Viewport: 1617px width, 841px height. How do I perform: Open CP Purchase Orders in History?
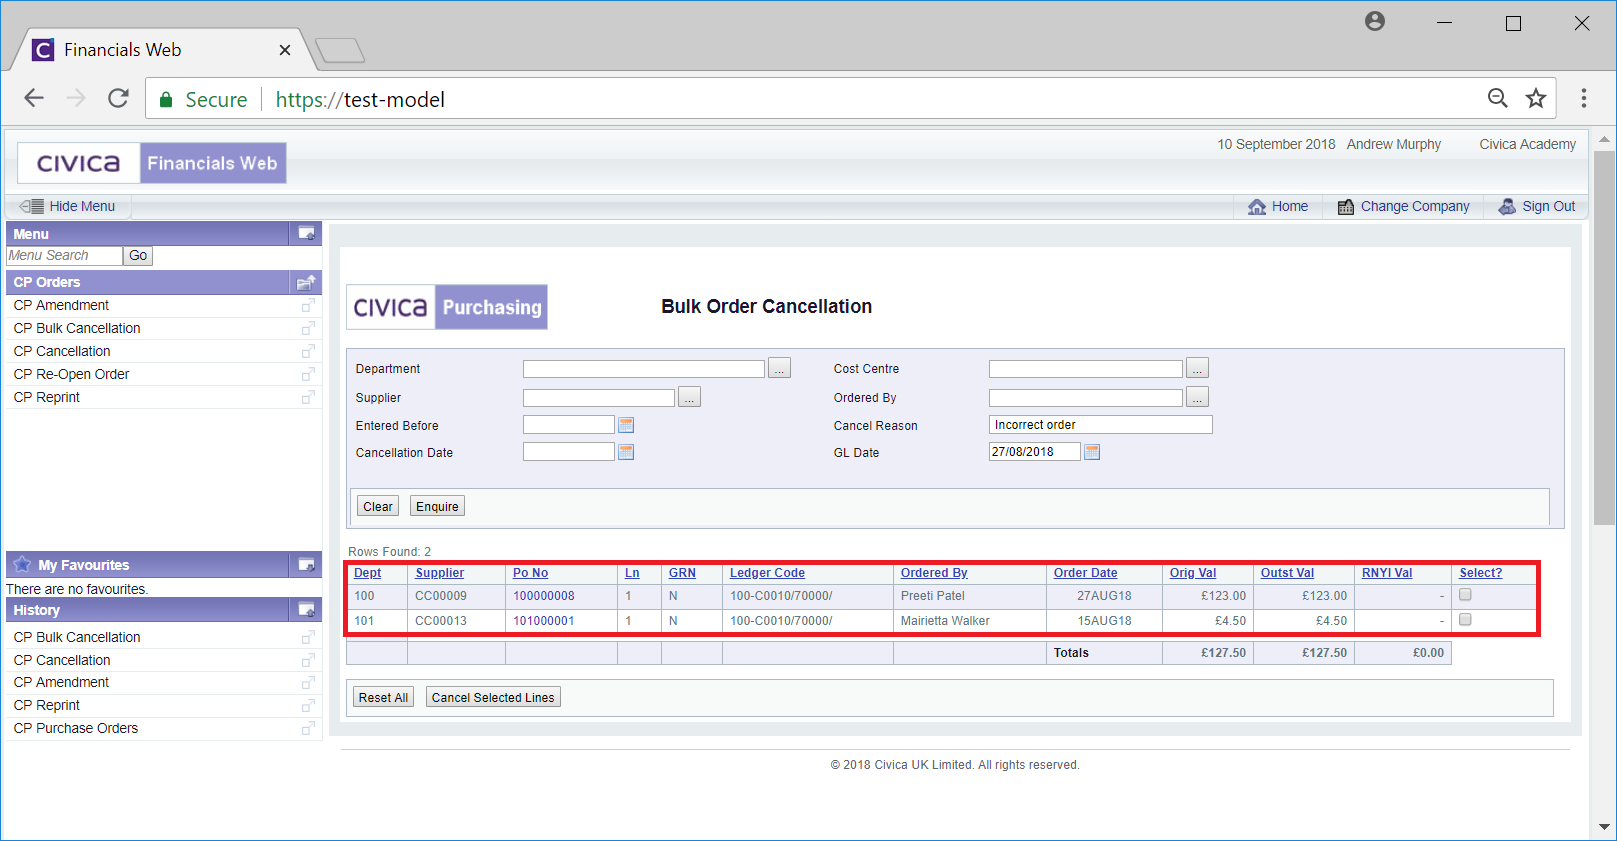76,728
